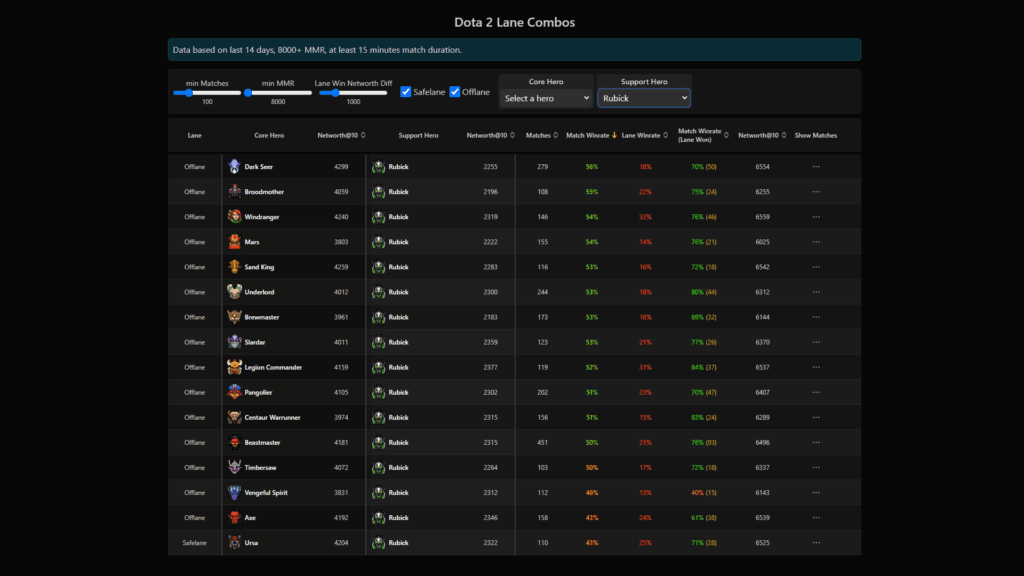Sort table by Match Winrate column
The height and width of the screenshot is (576, 1024).
pyautogui.click(x=591, y=135)
